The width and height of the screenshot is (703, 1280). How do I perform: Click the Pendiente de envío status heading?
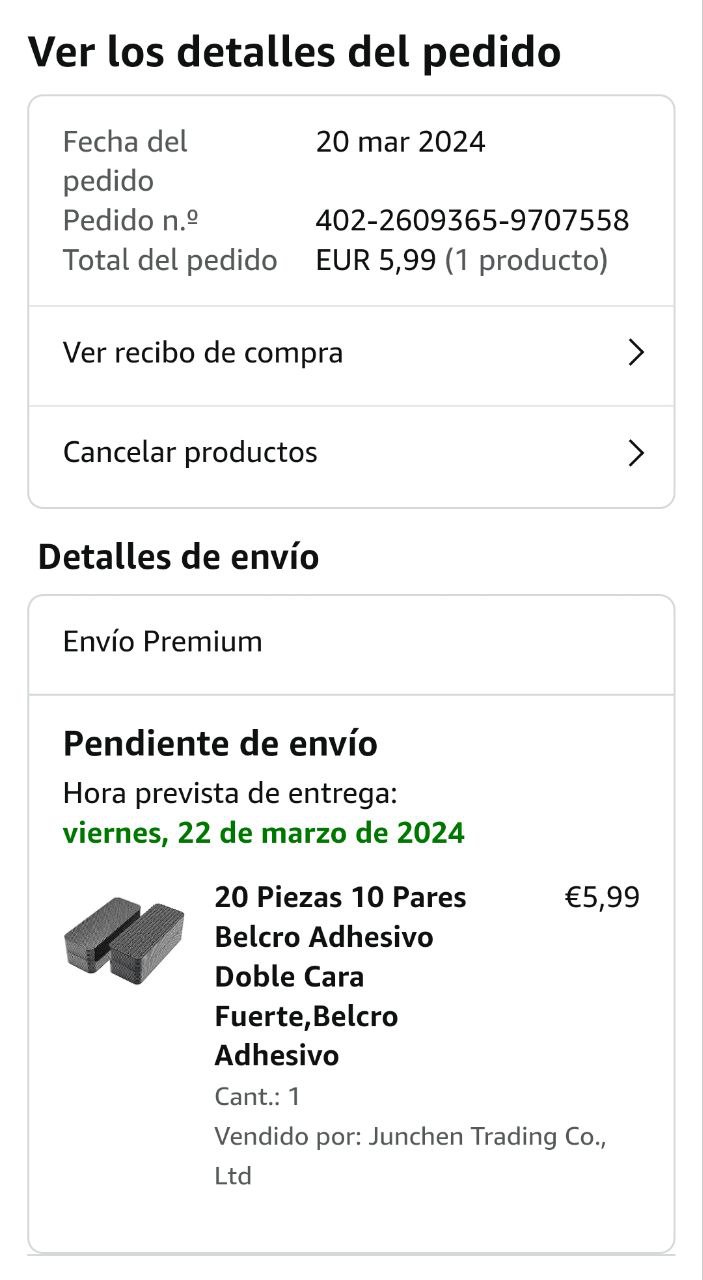click(220, 744)
